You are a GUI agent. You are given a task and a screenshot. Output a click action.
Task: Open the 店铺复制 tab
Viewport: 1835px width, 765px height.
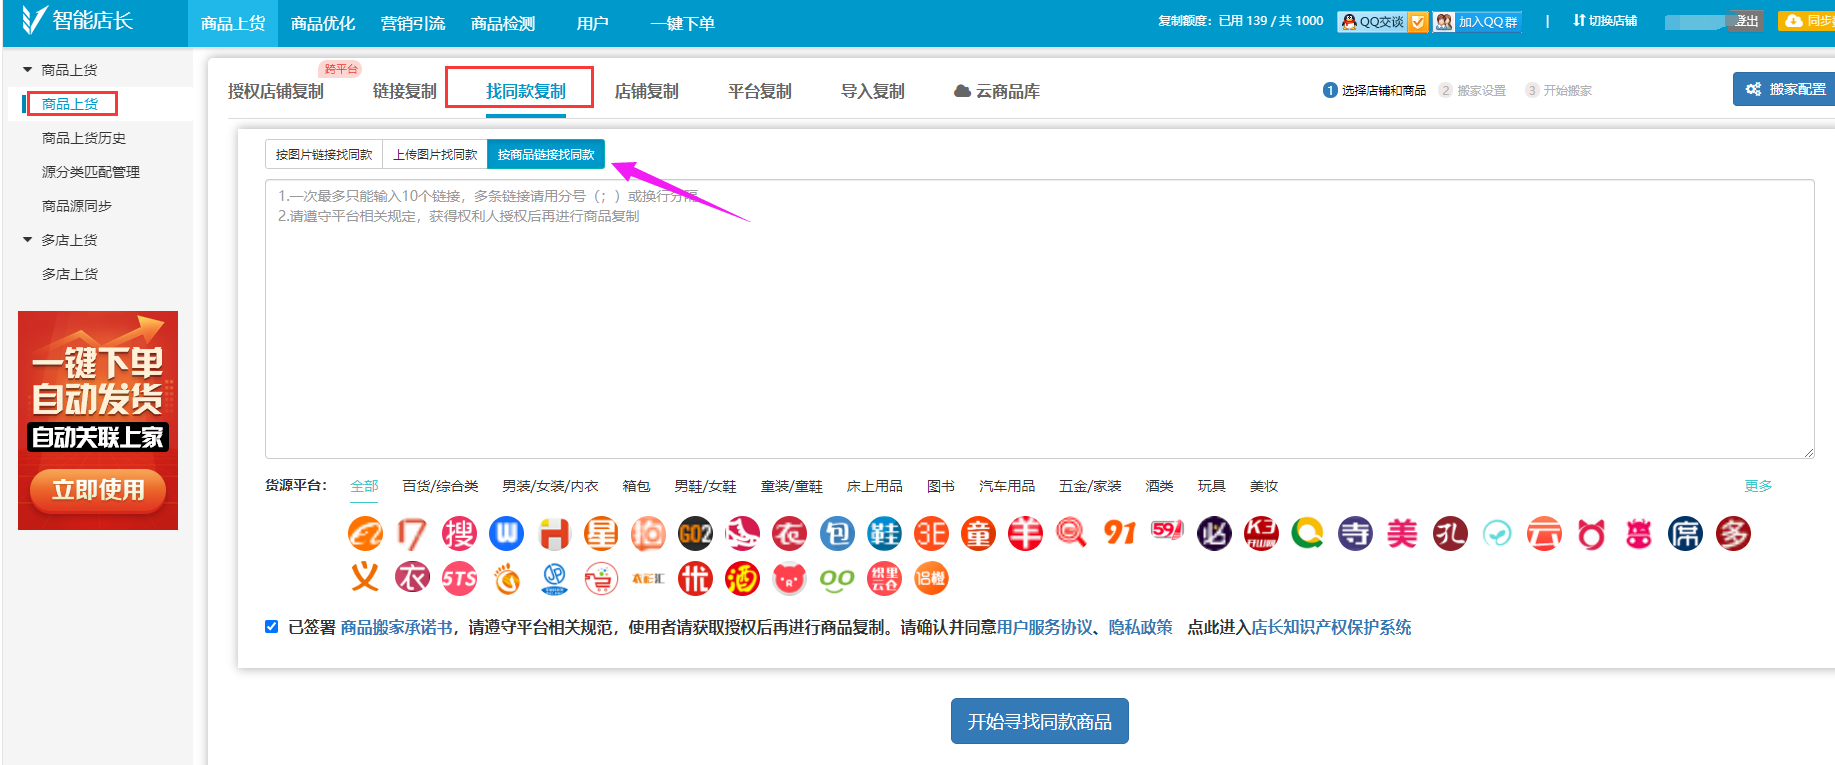[647, 91]
